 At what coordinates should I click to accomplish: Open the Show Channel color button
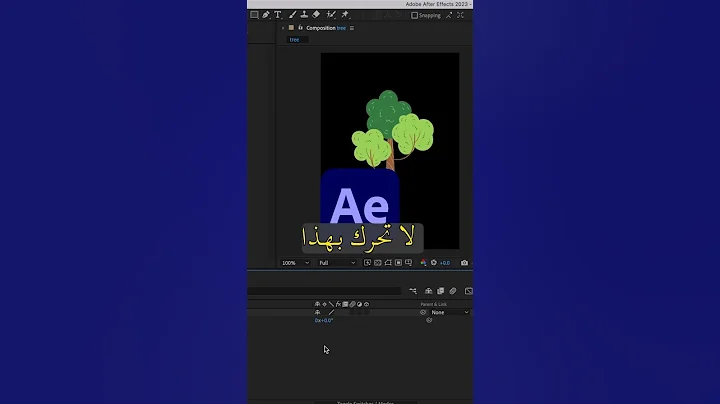423,263
